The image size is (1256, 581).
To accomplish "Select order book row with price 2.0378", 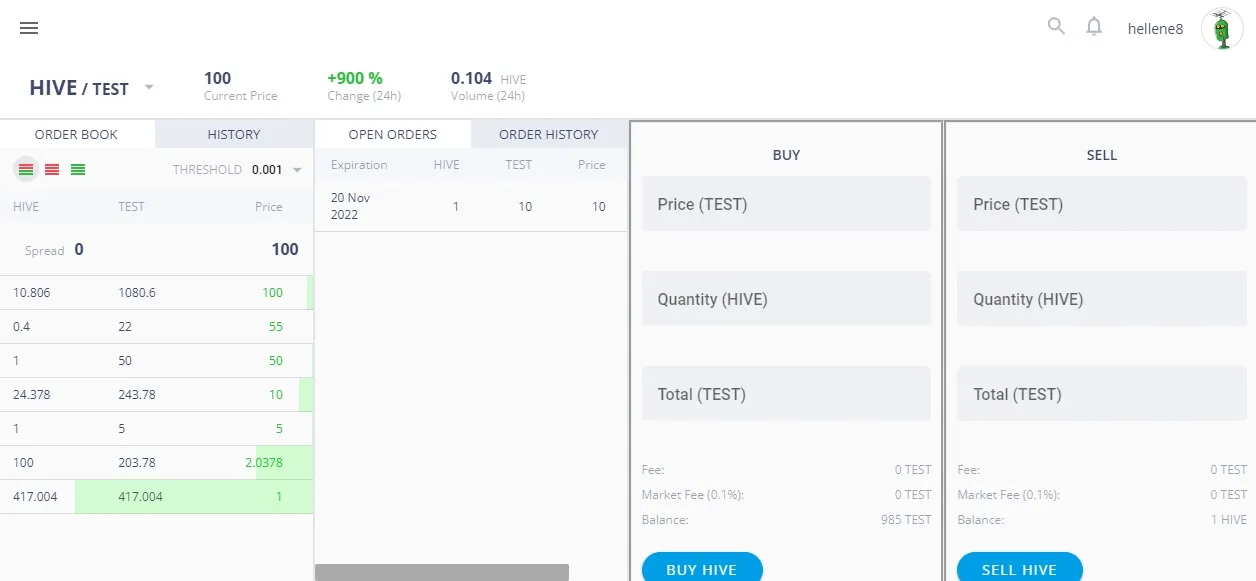I will pyautogui.click(x=156, y=463).
